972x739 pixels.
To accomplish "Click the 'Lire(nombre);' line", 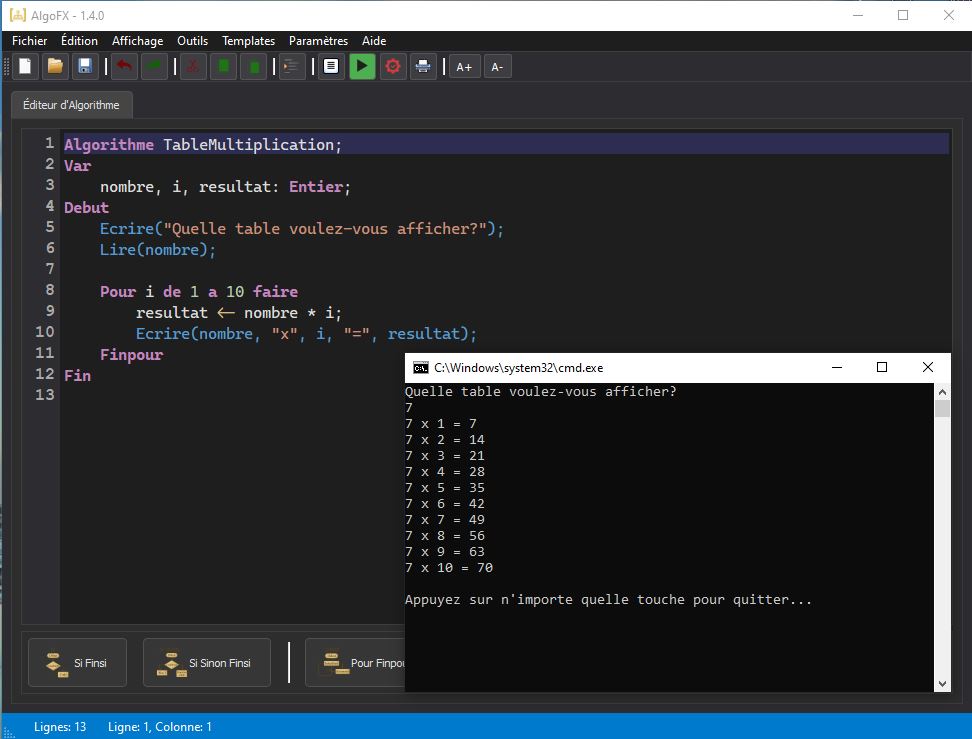I will (157, 250).
